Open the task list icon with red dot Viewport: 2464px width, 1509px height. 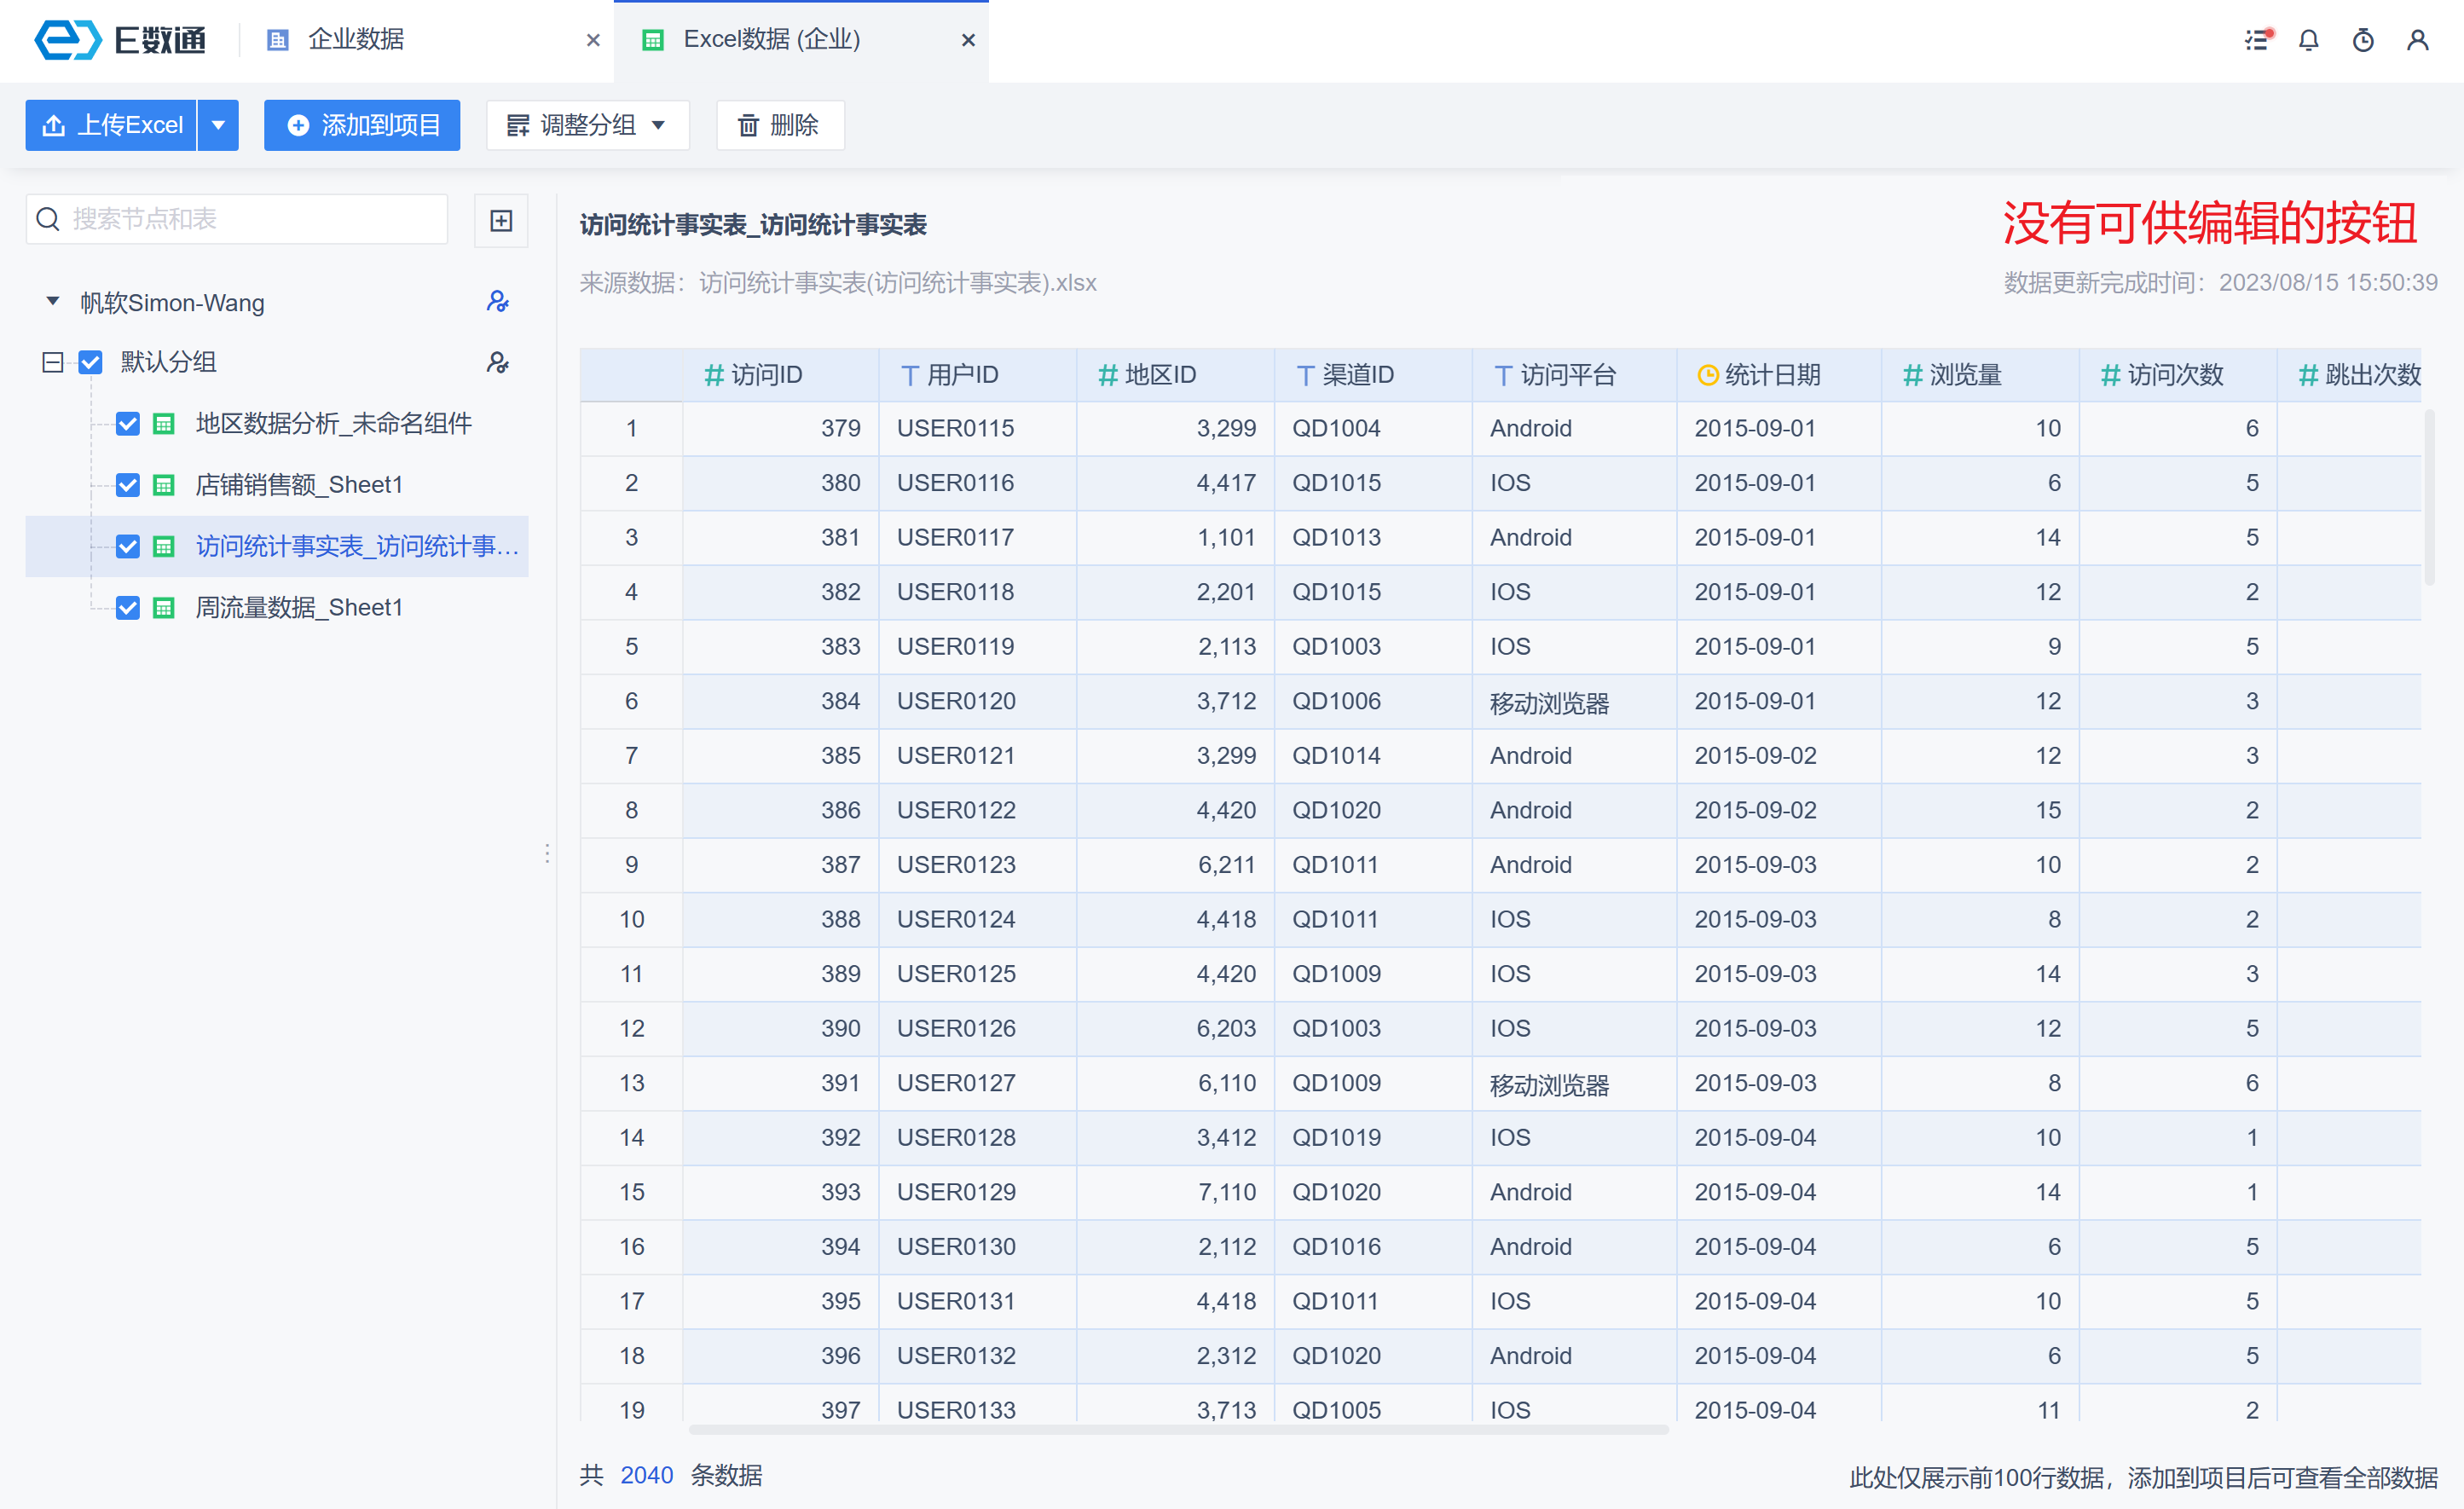click(x=2257, y=40)
